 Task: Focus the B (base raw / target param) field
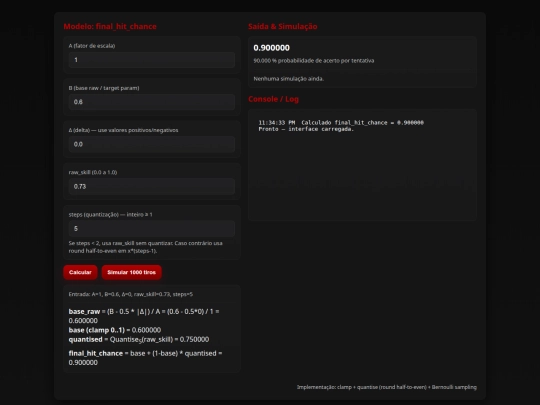point(152,102)
